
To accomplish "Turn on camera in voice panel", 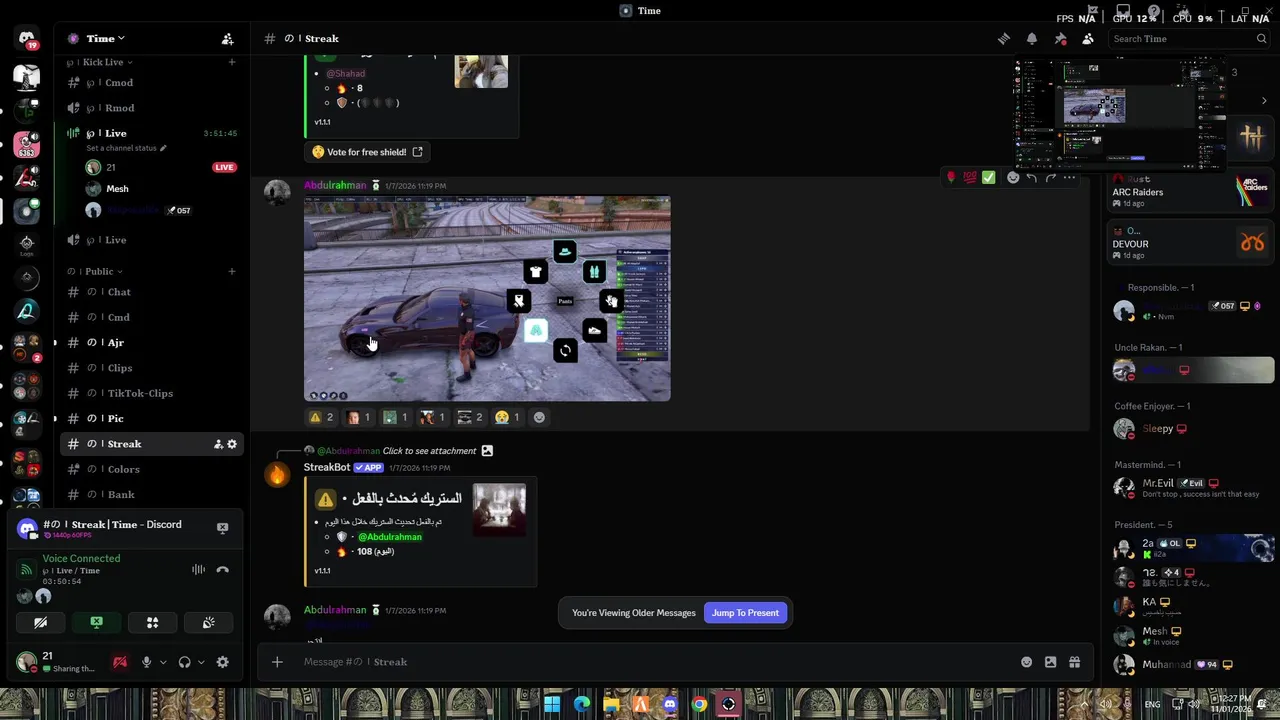I will point(41,622).
